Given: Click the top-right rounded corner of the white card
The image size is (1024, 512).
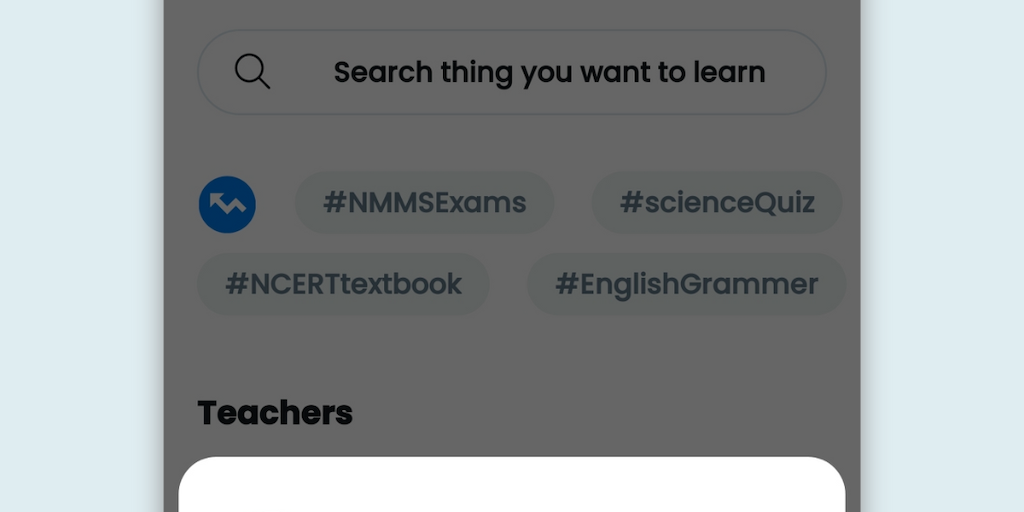Looking at the screenshot, I should tap(832, 470).
